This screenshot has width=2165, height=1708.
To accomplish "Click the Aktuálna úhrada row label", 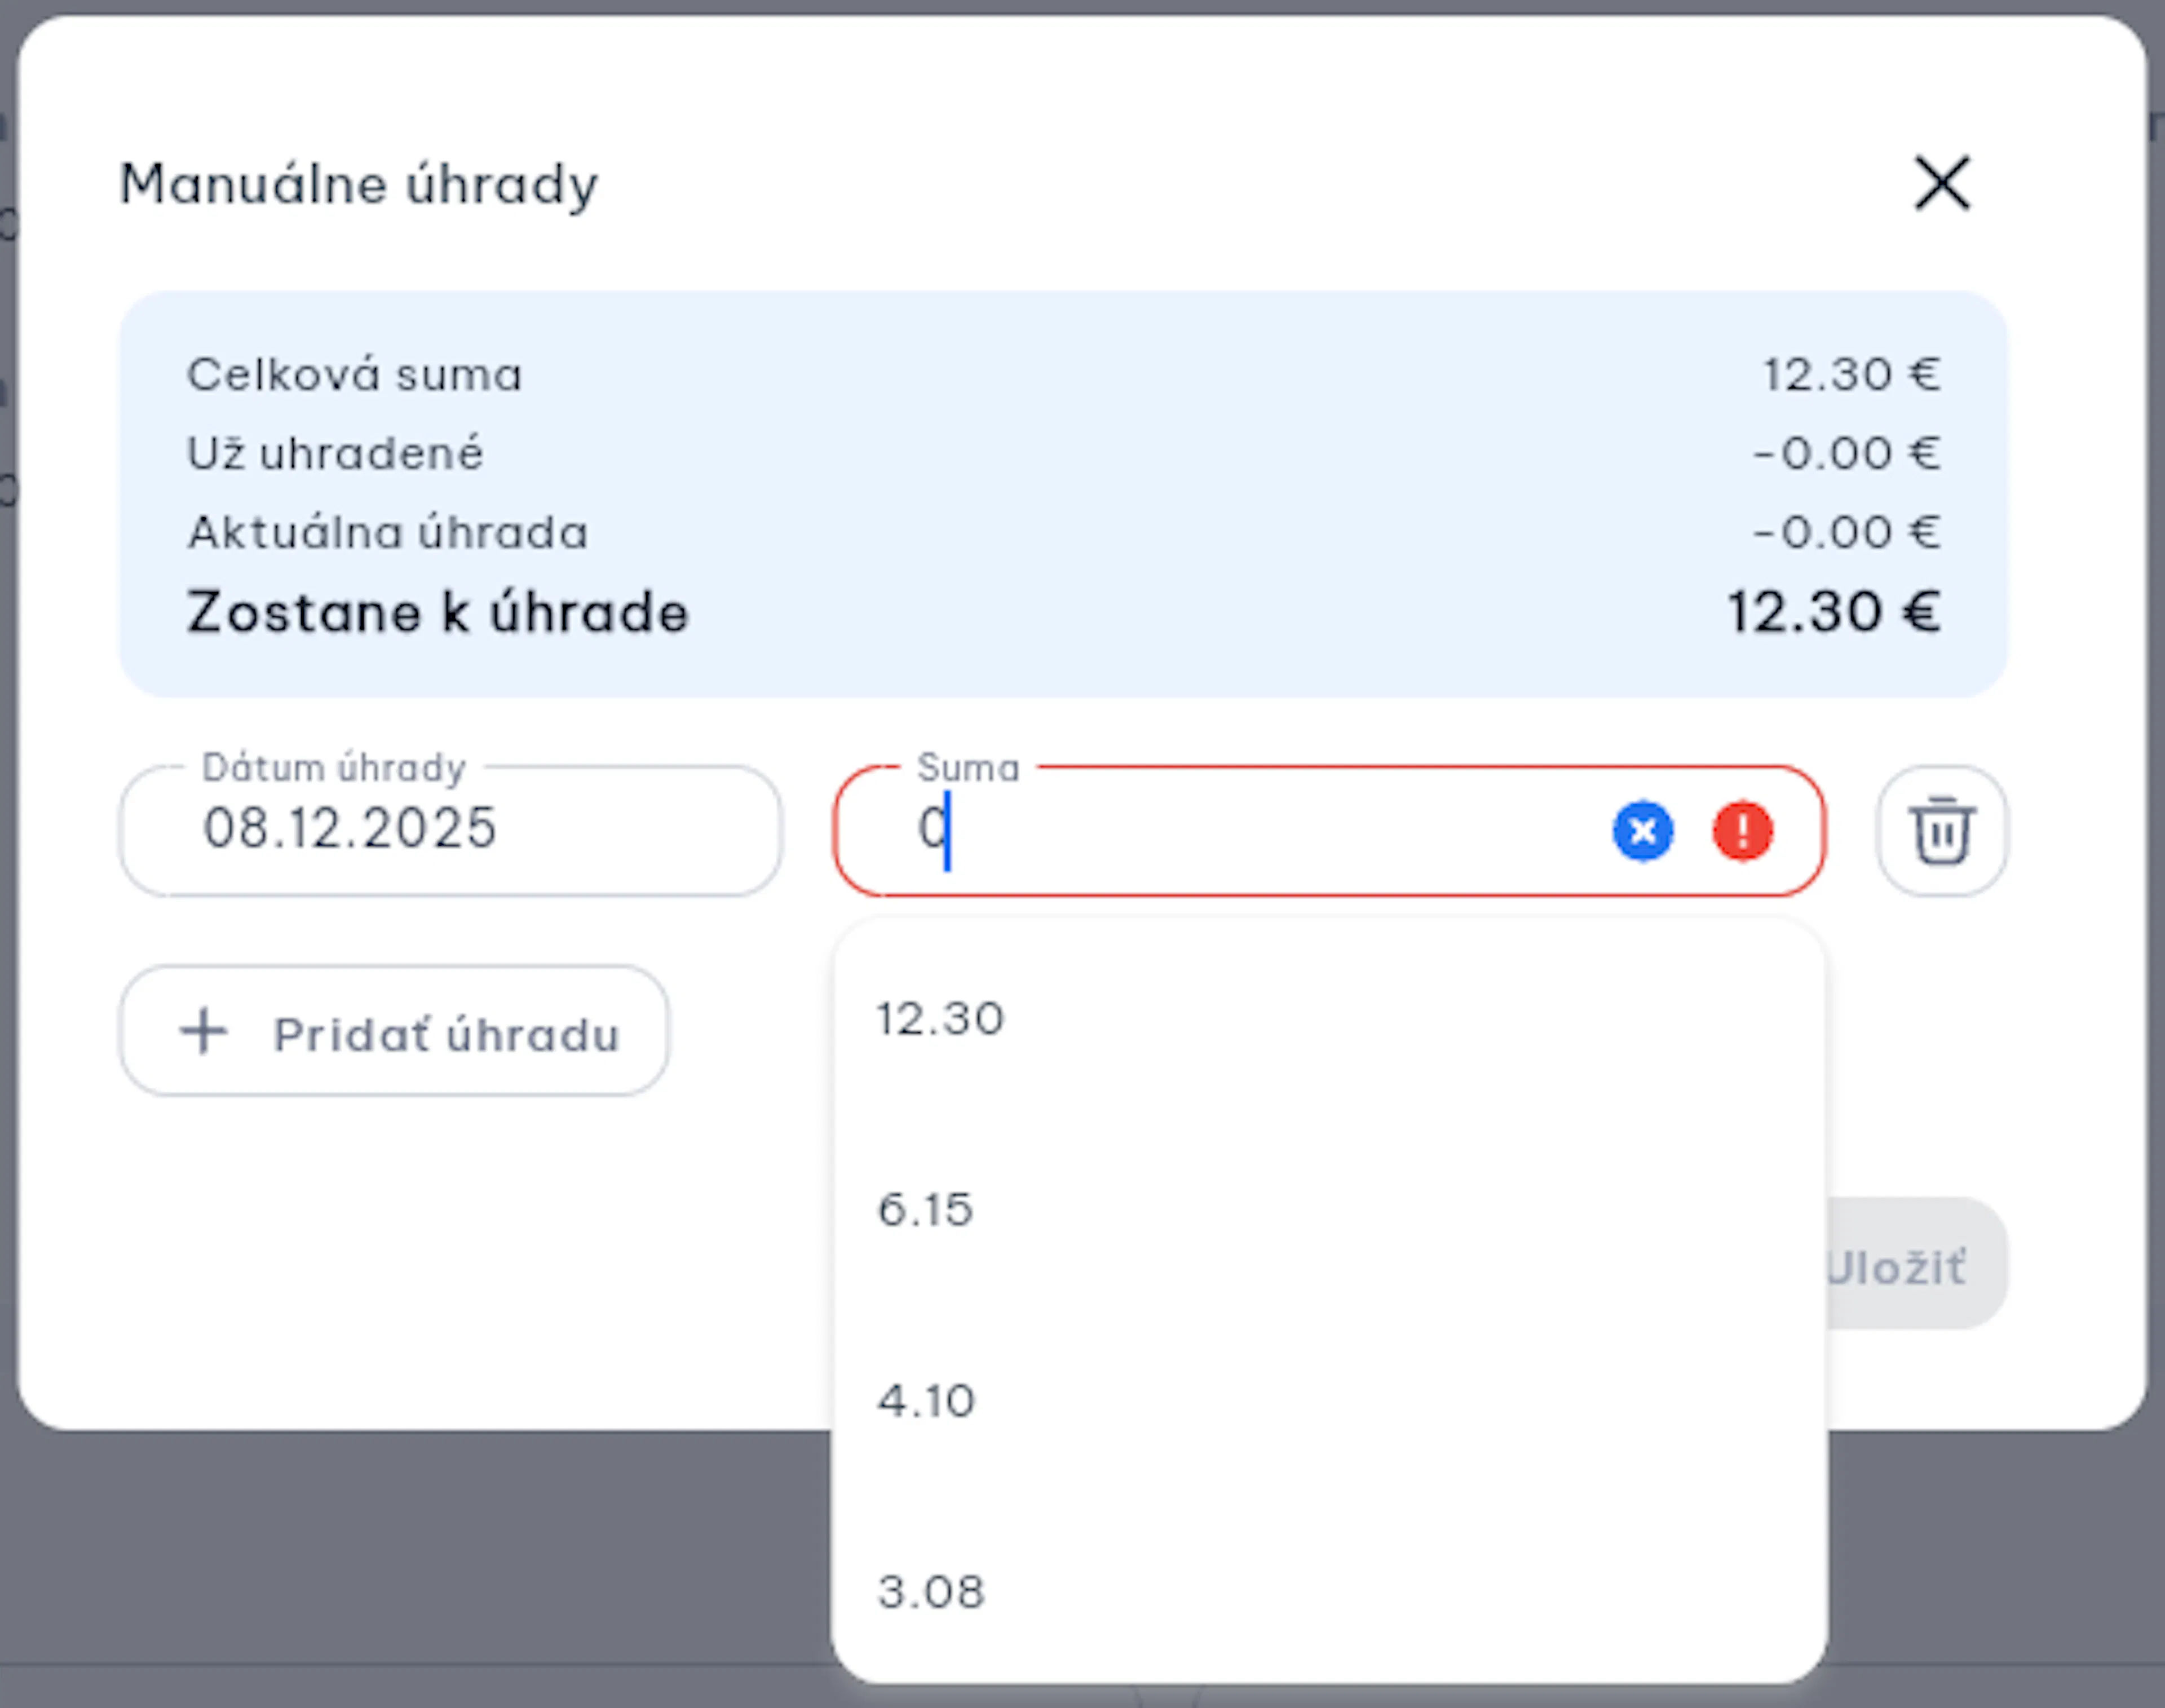I will coord(388,532).
